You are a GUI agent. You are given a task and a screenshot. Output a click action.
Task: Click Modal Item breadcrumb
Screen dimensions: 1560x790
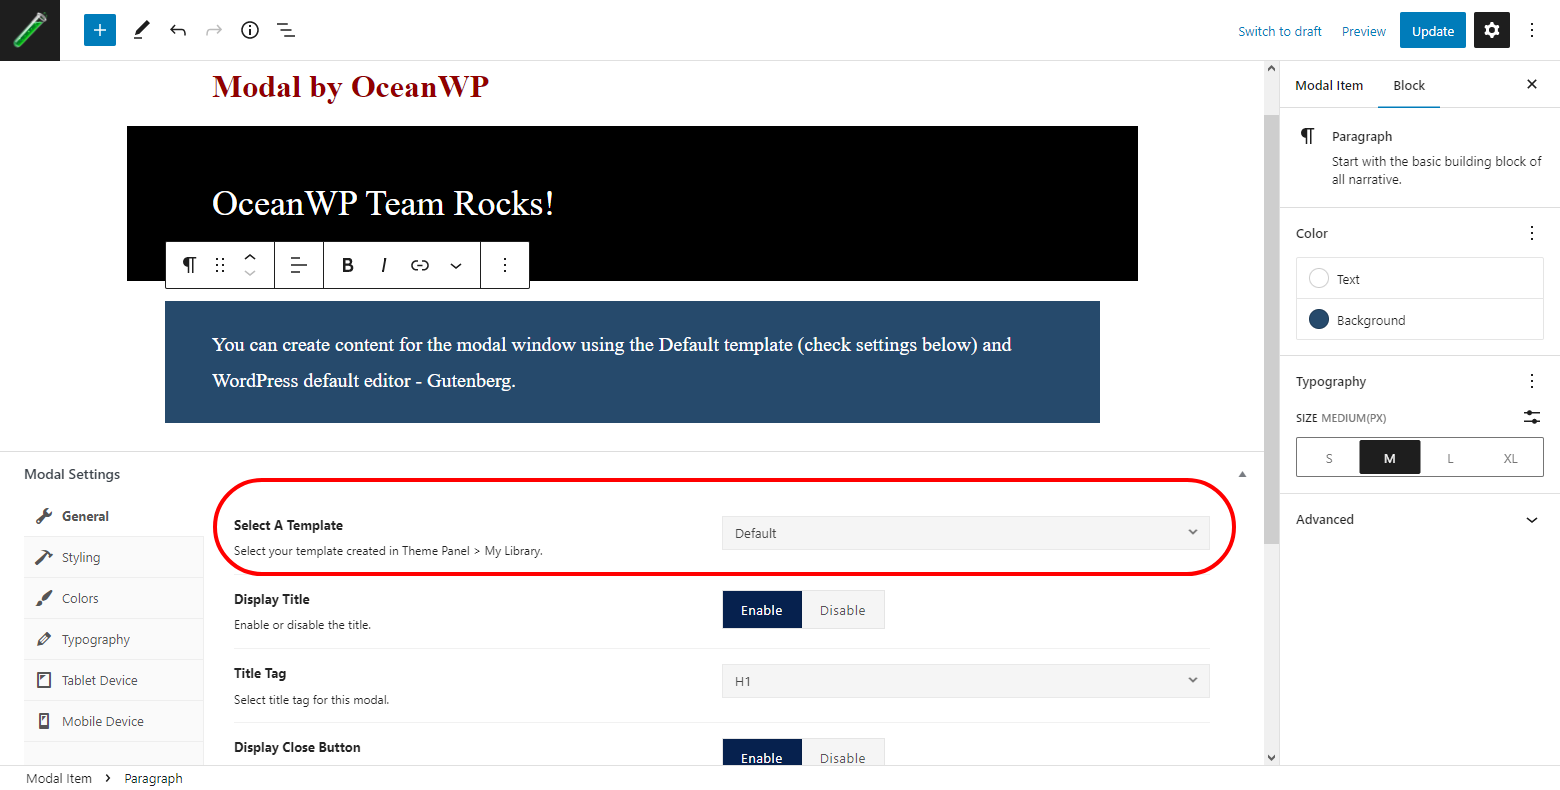click(59, 778)
